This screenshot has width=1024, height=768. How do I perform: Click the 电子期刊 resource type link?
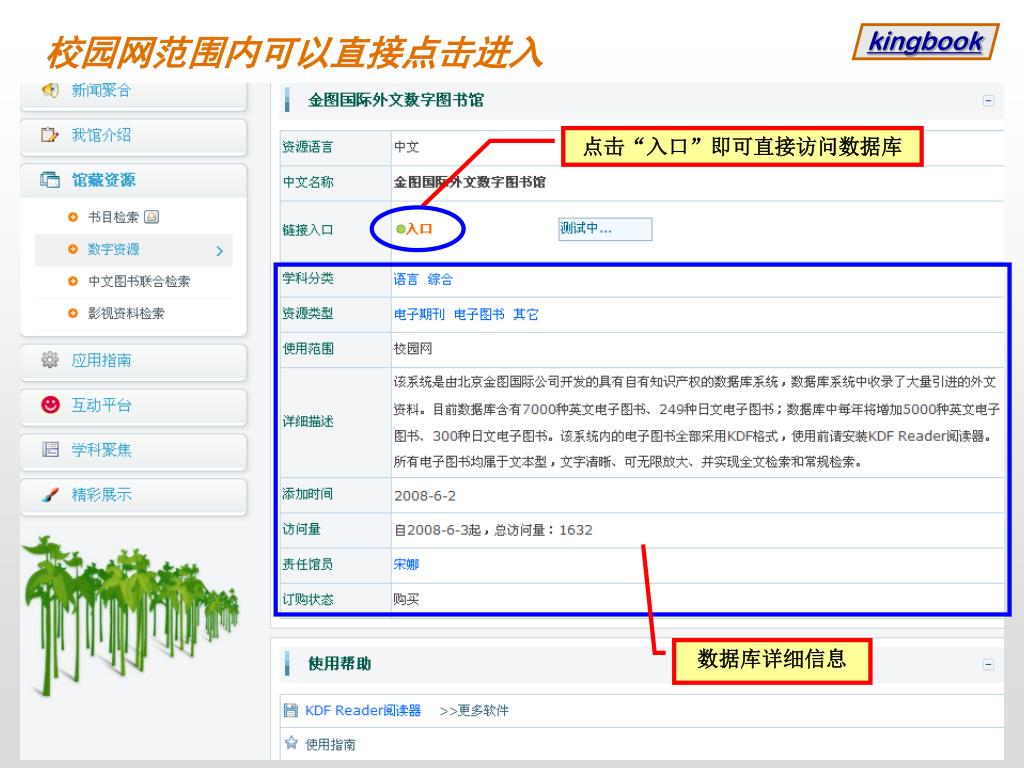(419, 315)
